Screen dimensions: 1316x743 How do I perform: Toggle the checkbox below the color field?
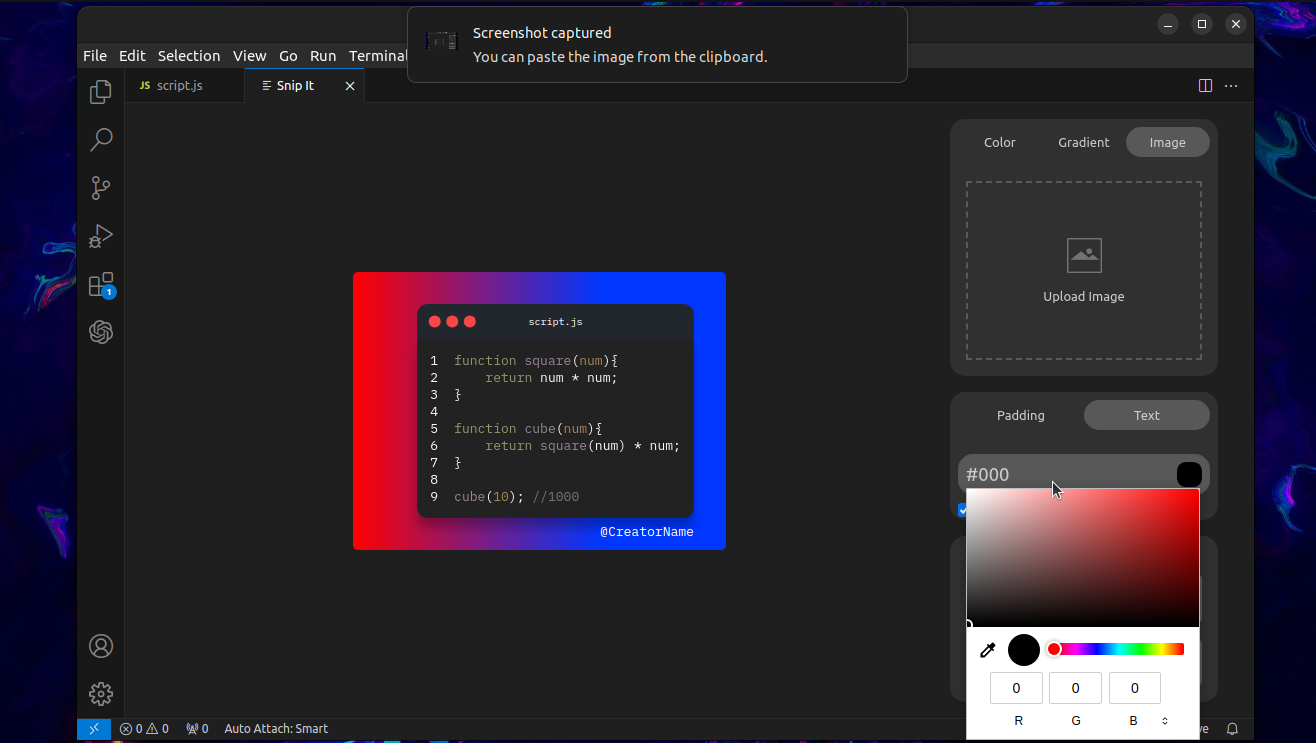[x=962, y=510]
